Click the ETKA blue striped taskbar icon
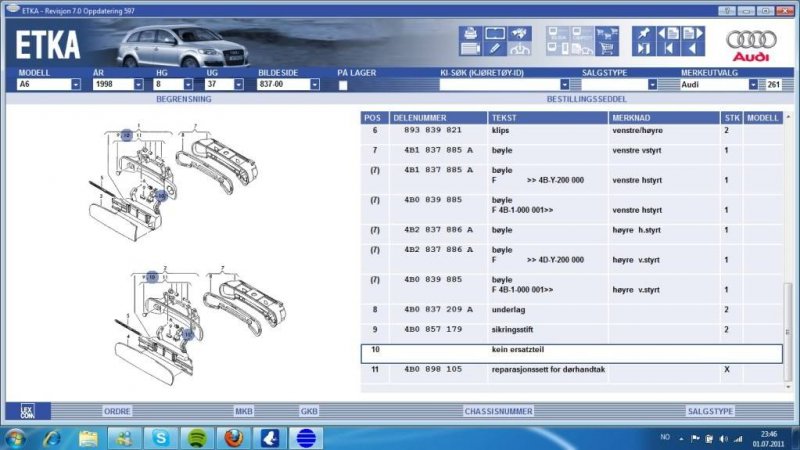This screenshot has width=800, height=450. pos(306,438)
